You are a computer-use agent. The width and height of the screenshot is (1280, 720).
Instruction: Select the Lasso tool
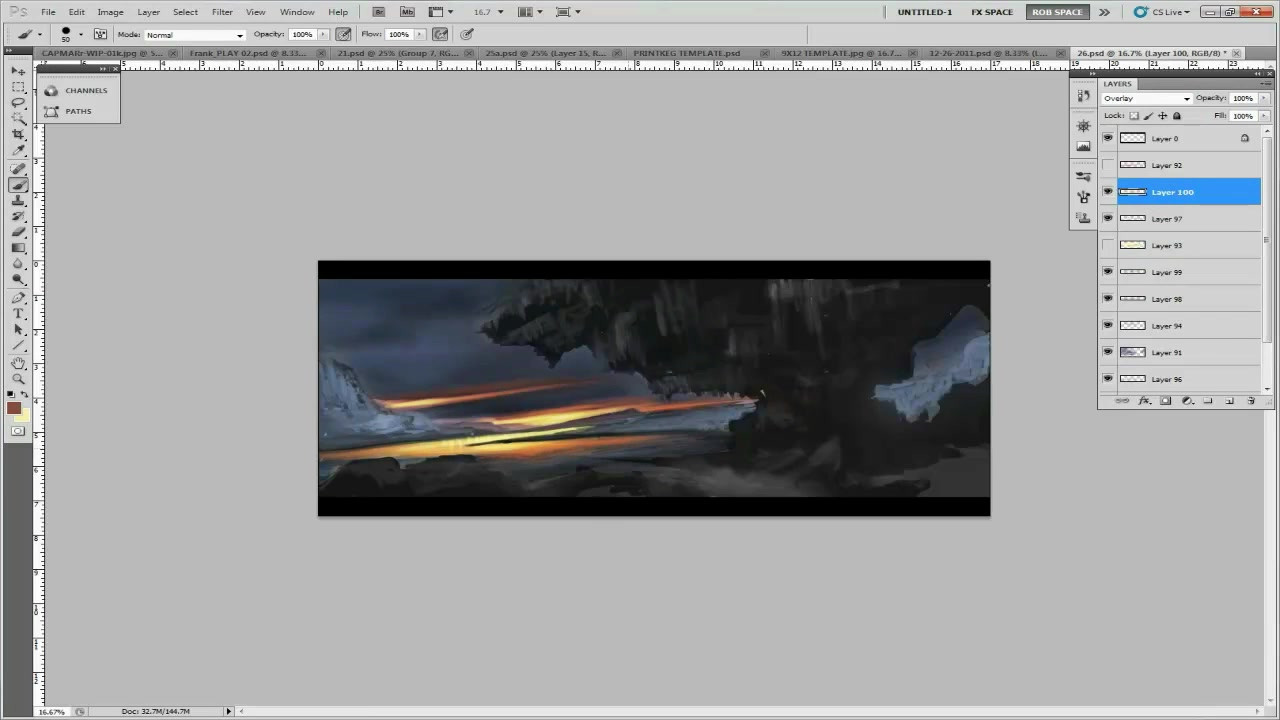18,103
